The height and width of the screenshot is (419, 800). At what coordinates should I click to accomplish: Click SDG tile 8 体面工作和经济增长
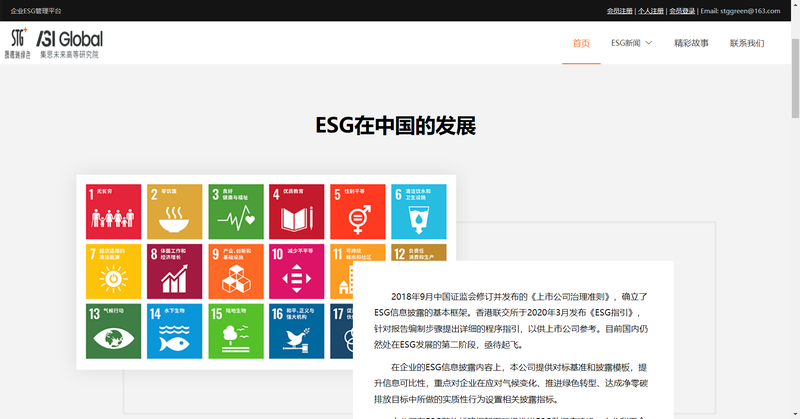(x=174, y=272)
